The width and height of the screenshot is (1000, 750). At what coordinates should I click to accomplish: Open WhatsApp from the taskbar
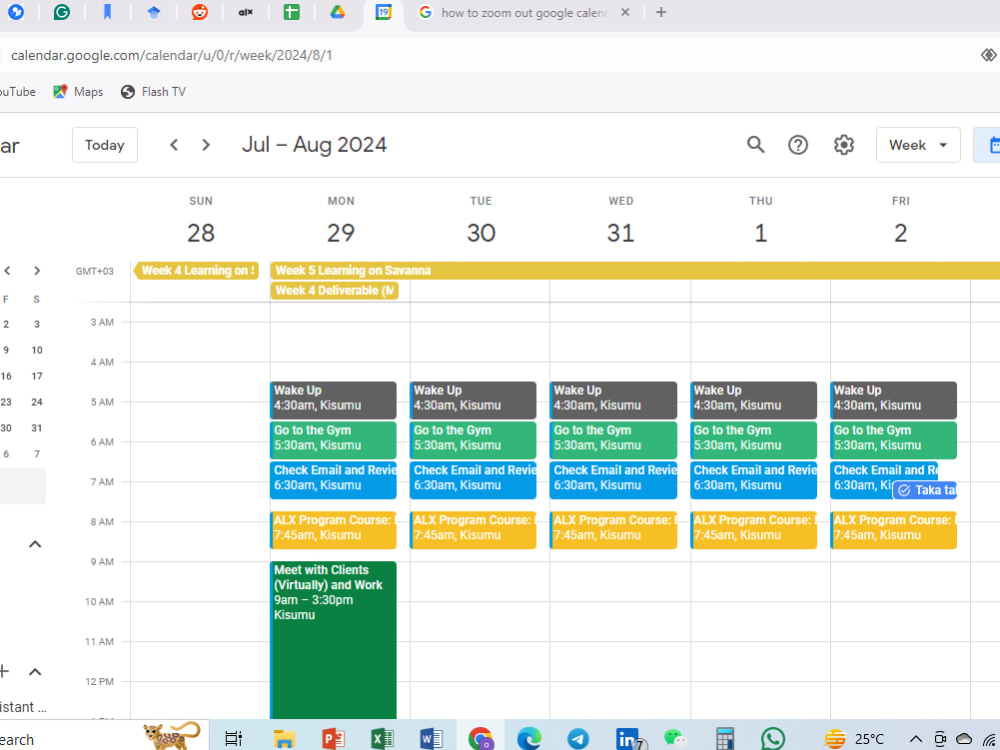772,739
